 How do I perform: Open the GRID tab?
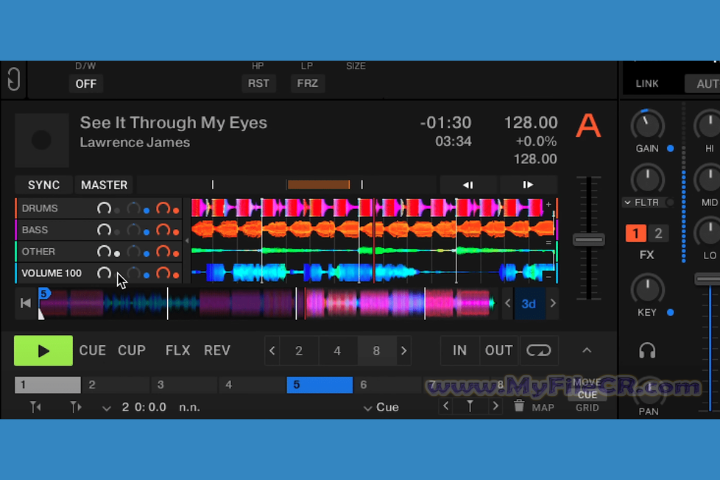(x=587, y=407)
